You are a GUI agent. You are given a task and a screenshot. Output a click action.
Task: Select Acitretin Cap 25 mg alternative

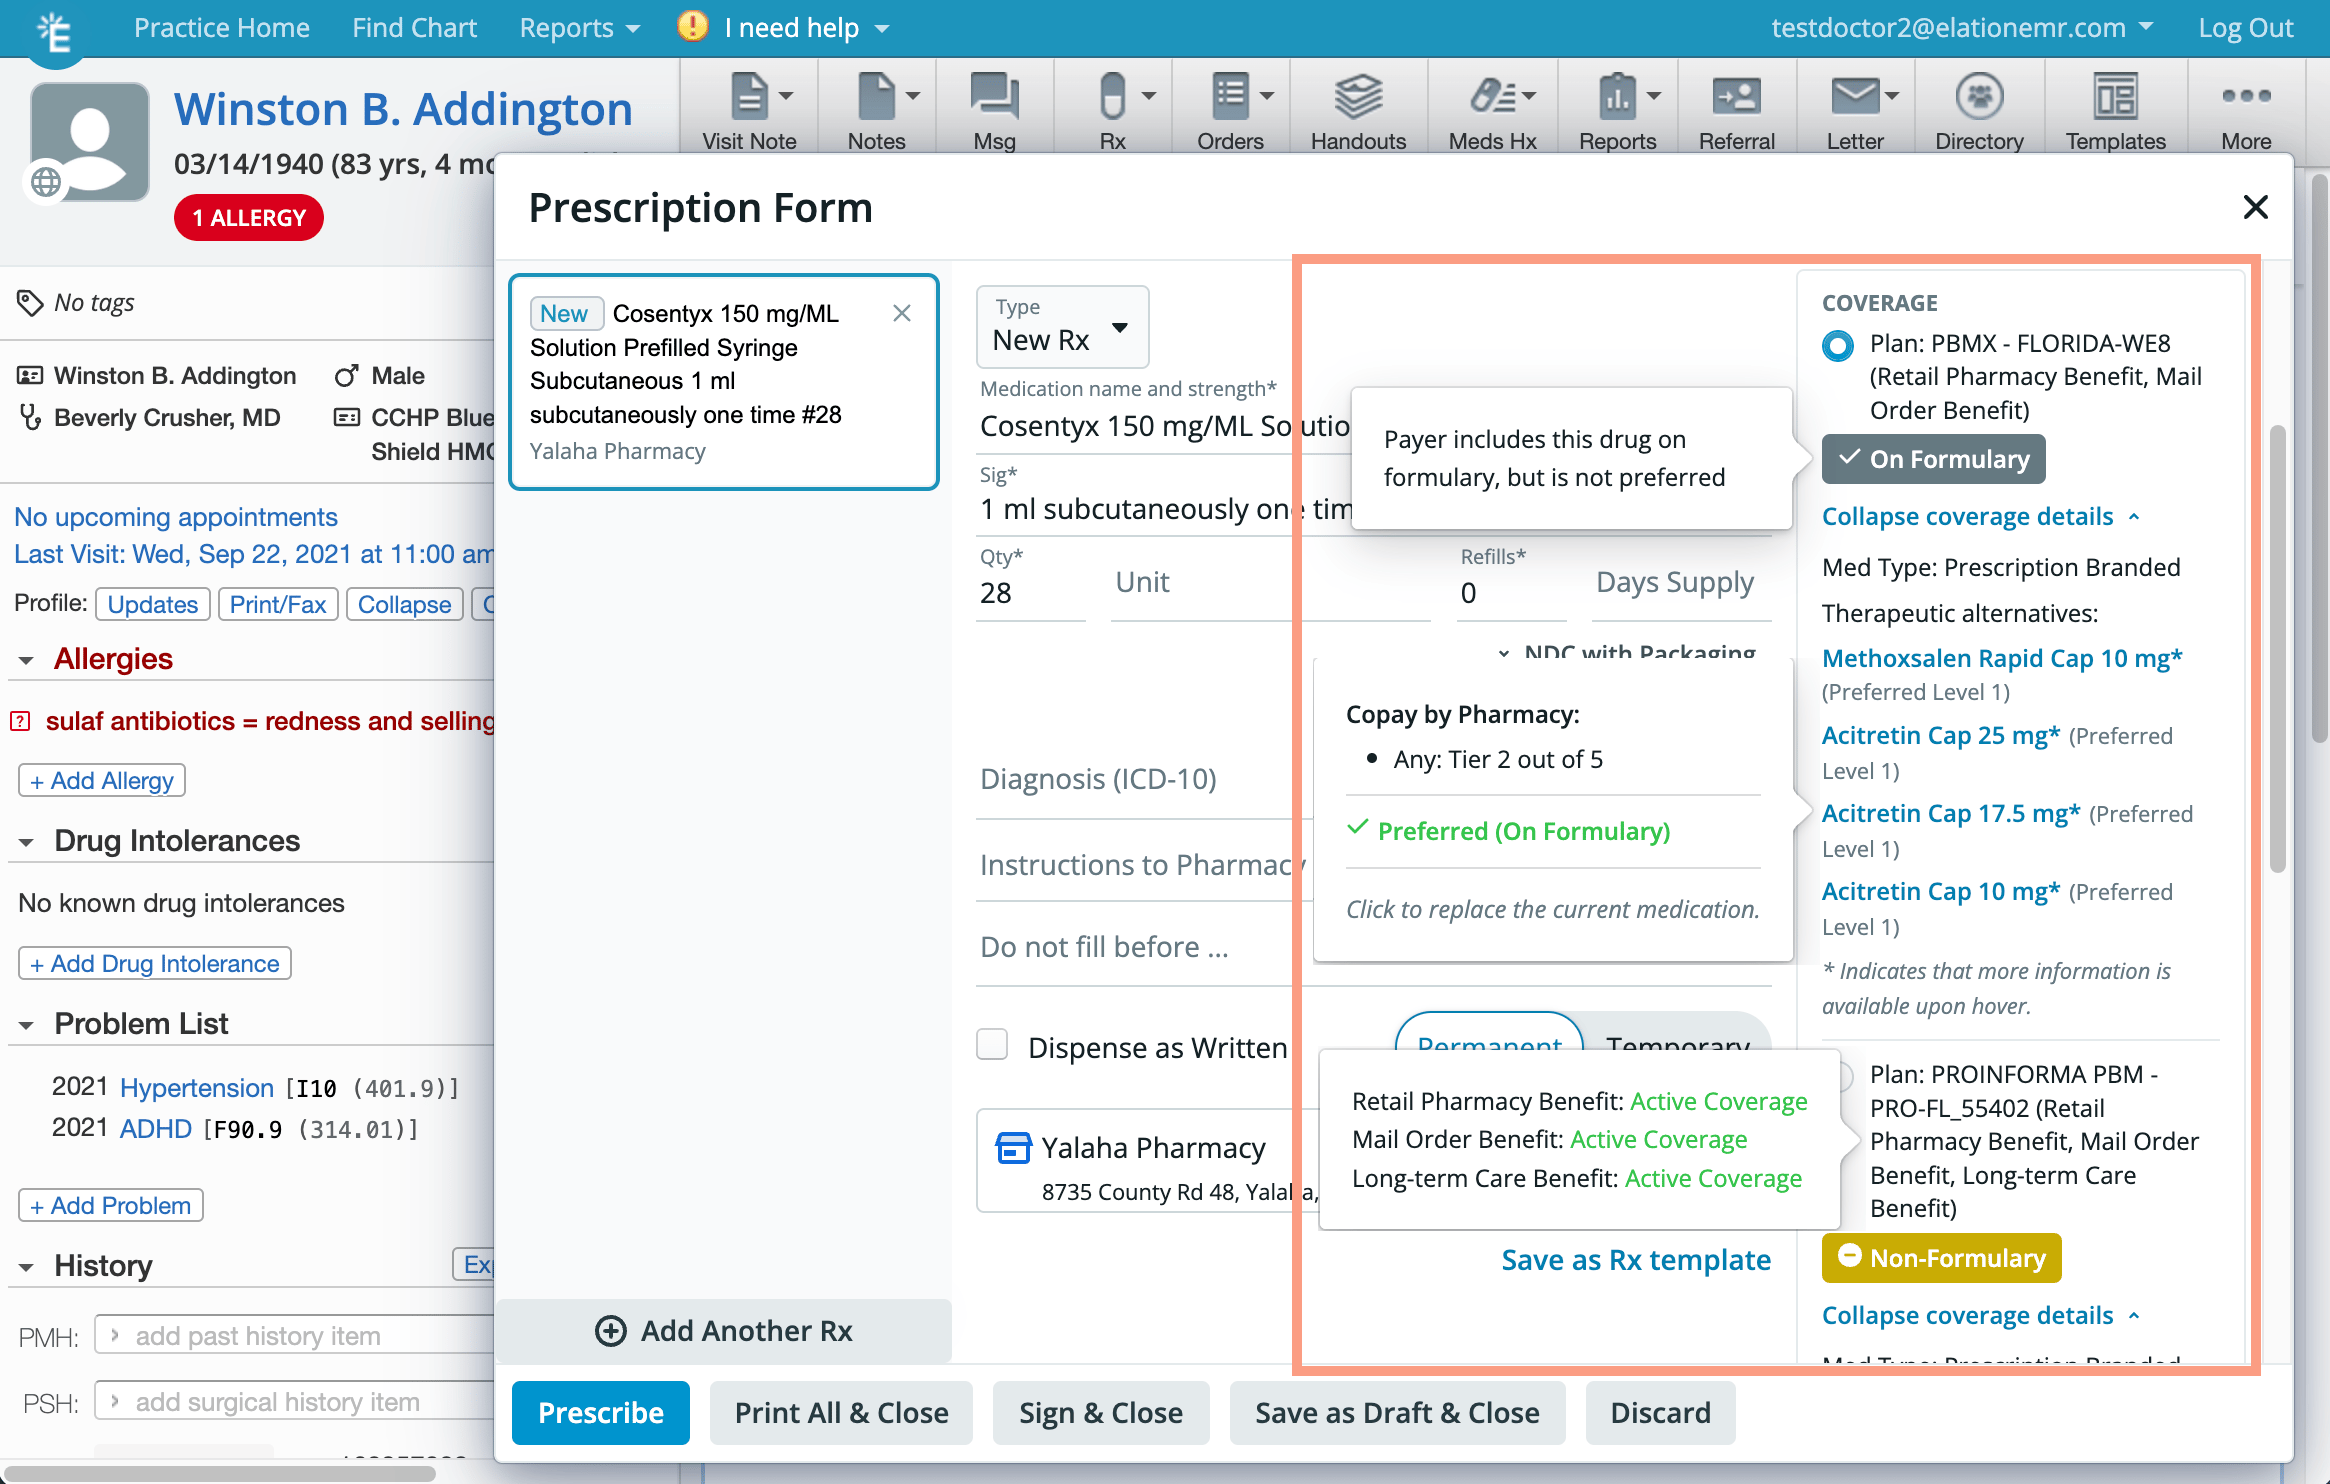1941,735
